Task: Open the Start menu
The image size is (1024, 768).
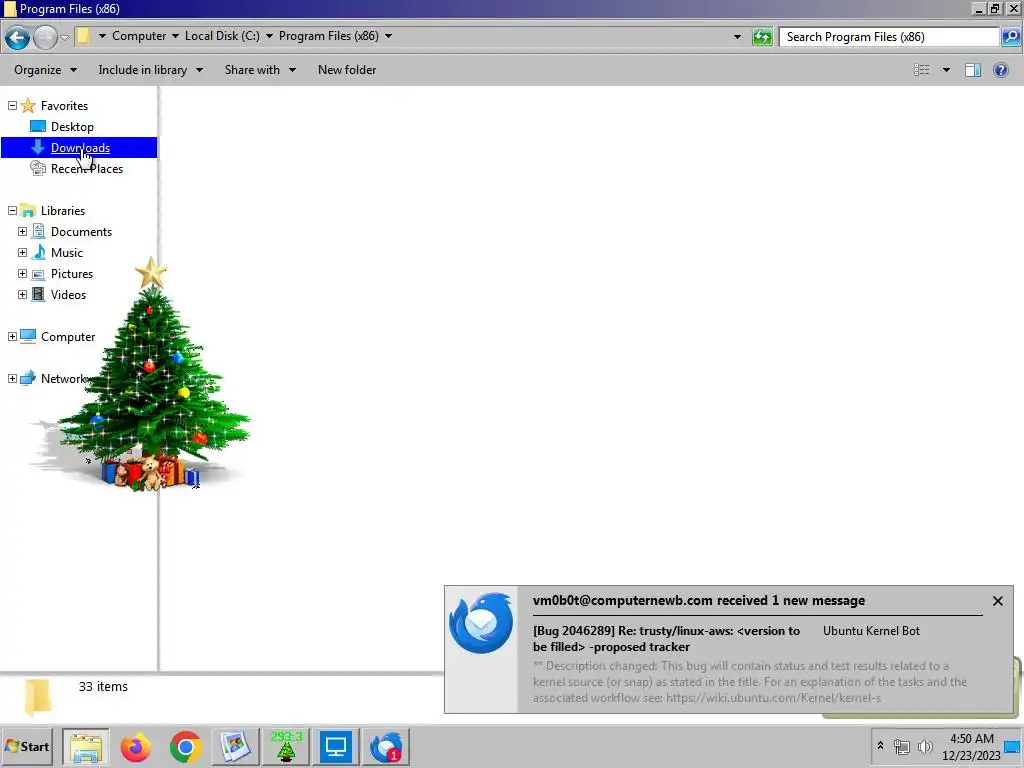Action: click(27, 746)
